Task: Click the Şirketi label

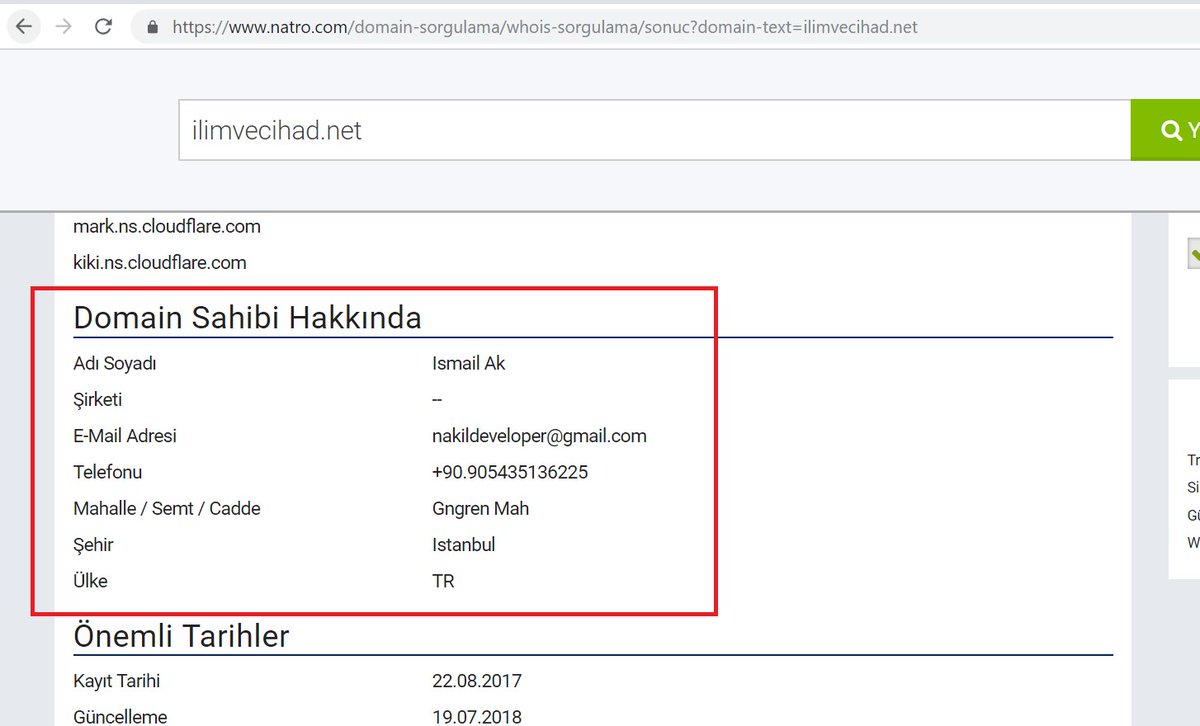Action: pyautogui.click(x=98, y=400)
